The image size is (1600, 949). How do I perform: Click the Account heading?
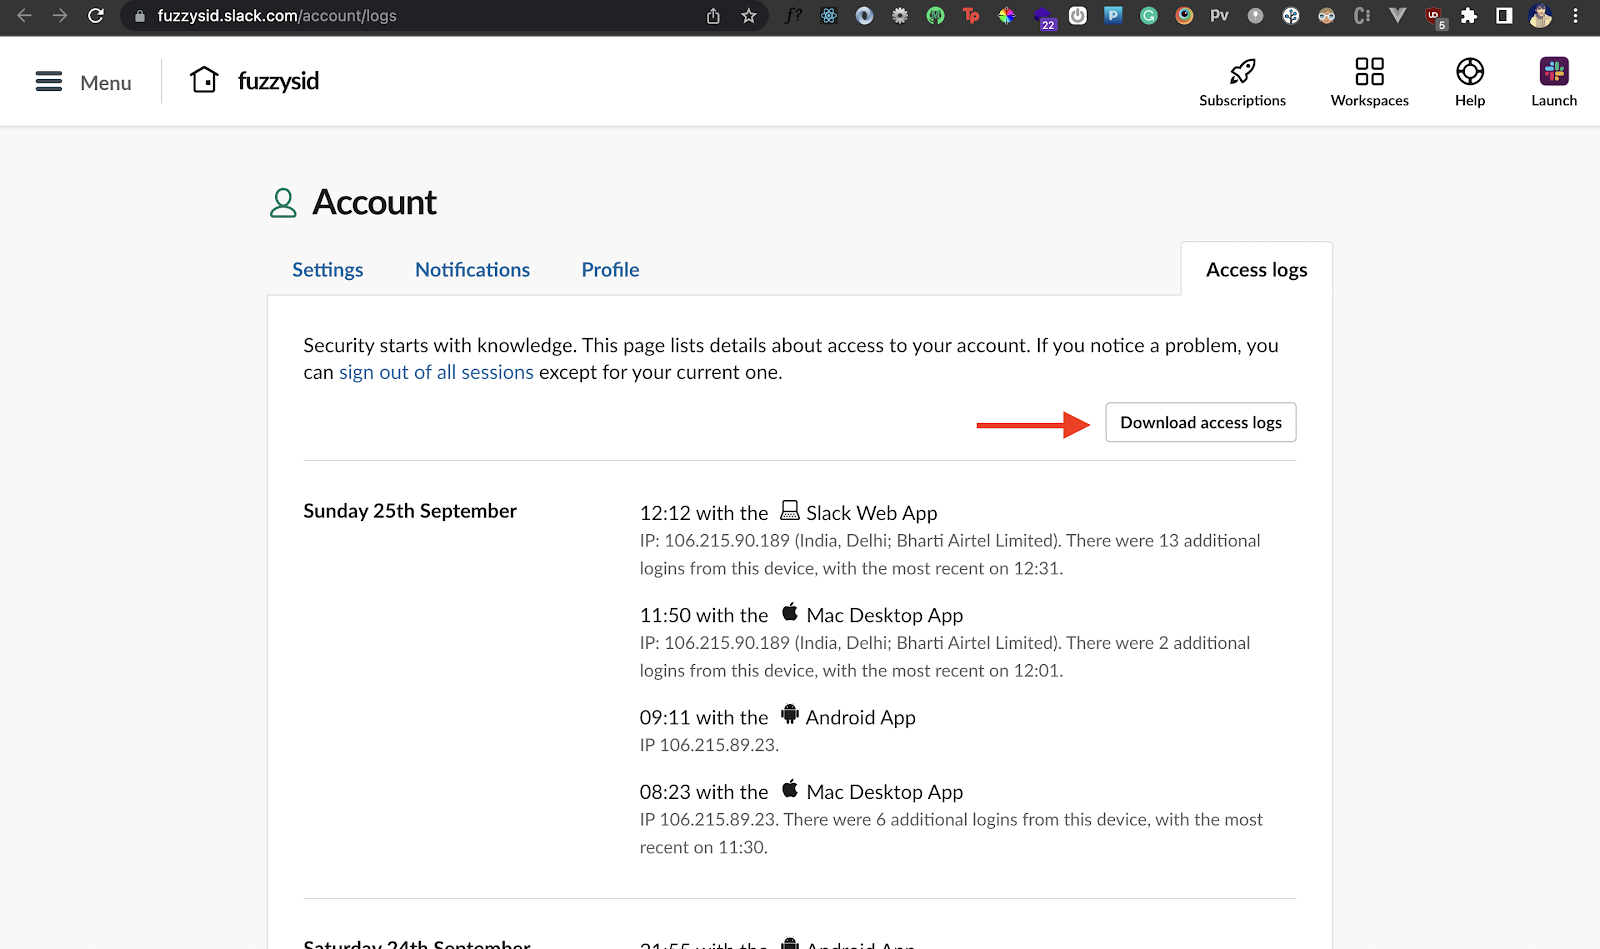(374, 203)
